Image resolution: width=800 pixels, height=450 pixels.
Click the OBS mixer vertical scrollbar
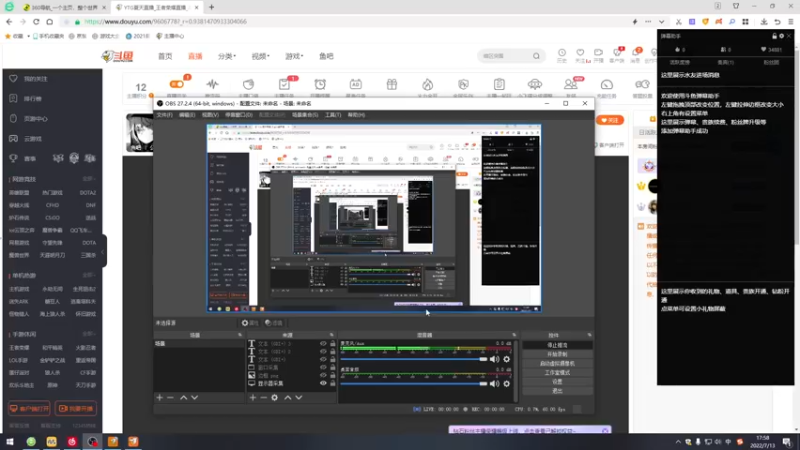tap(517, 370)
